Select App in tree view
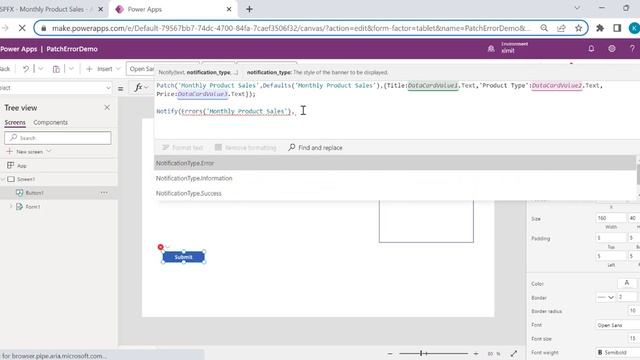The height and width of the screenshot is (360, 640). tap(22, 166)
